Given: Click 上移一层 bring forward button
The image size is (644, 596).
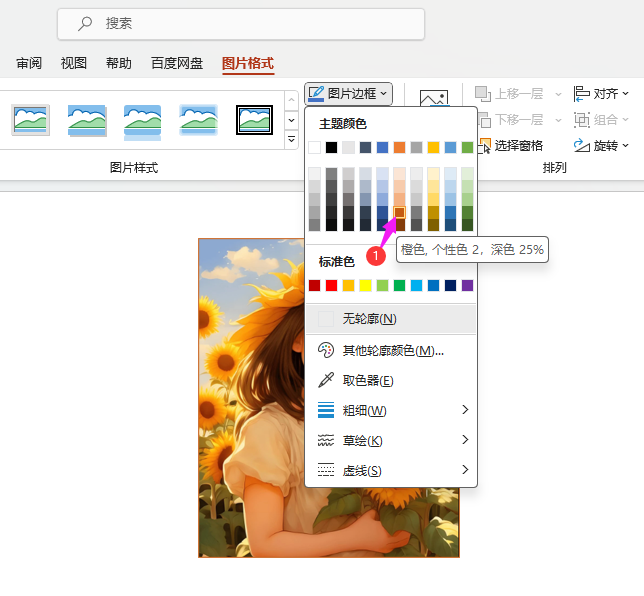Looking at the screenshot, I should (509, 94).
